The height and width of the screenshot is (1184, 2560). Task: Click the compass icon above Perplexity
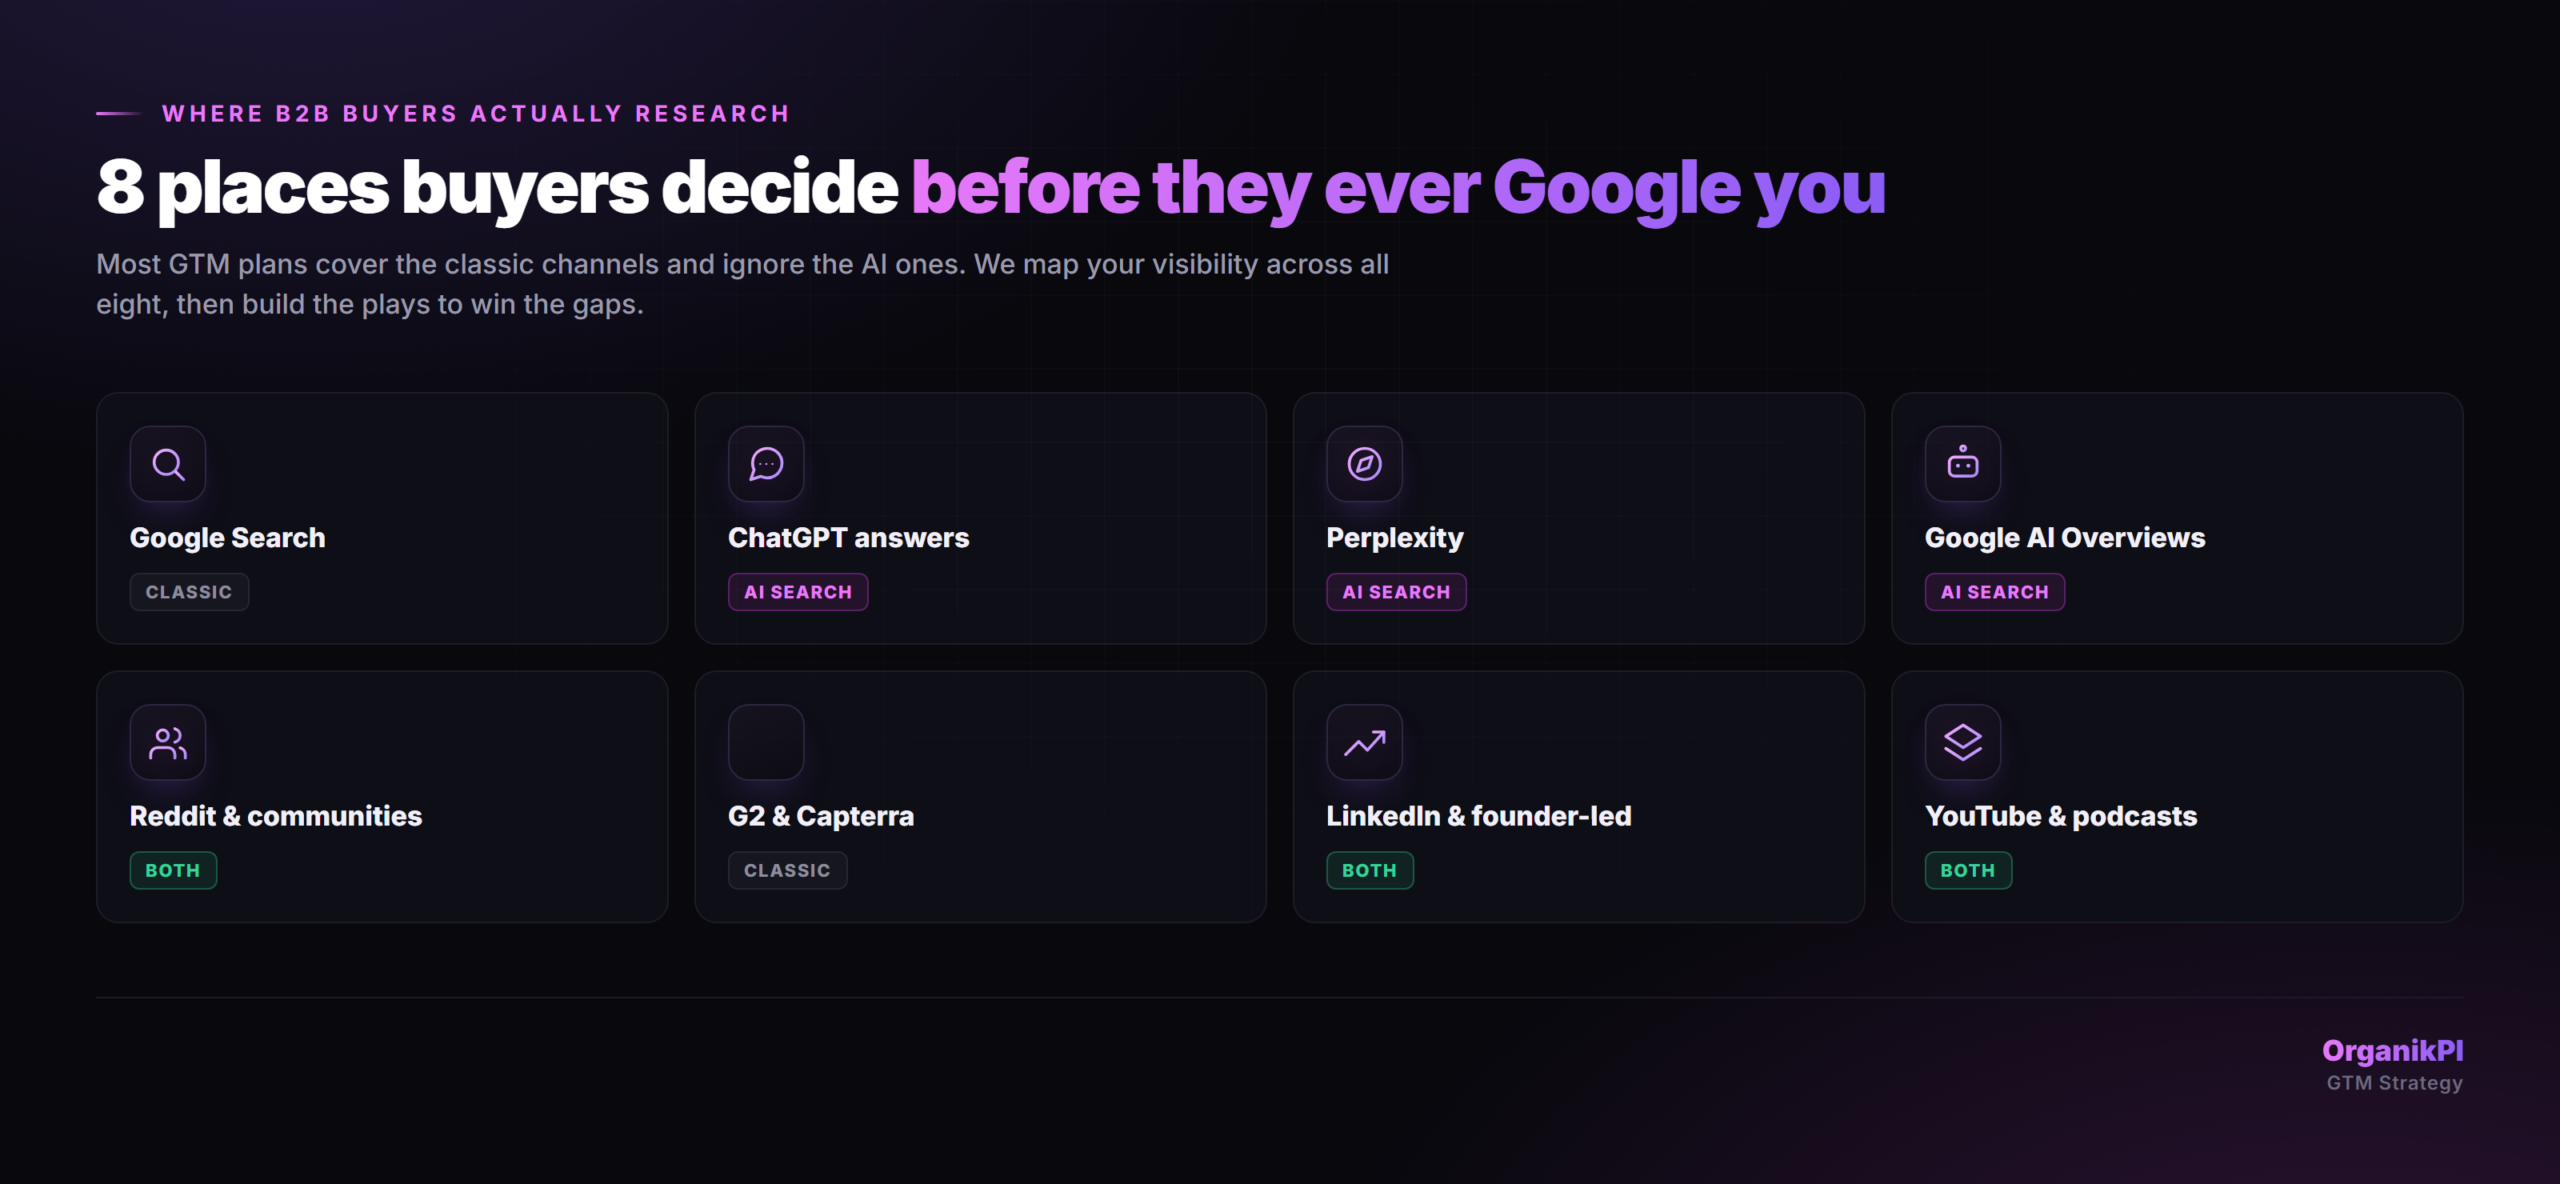coord(1364,464)
